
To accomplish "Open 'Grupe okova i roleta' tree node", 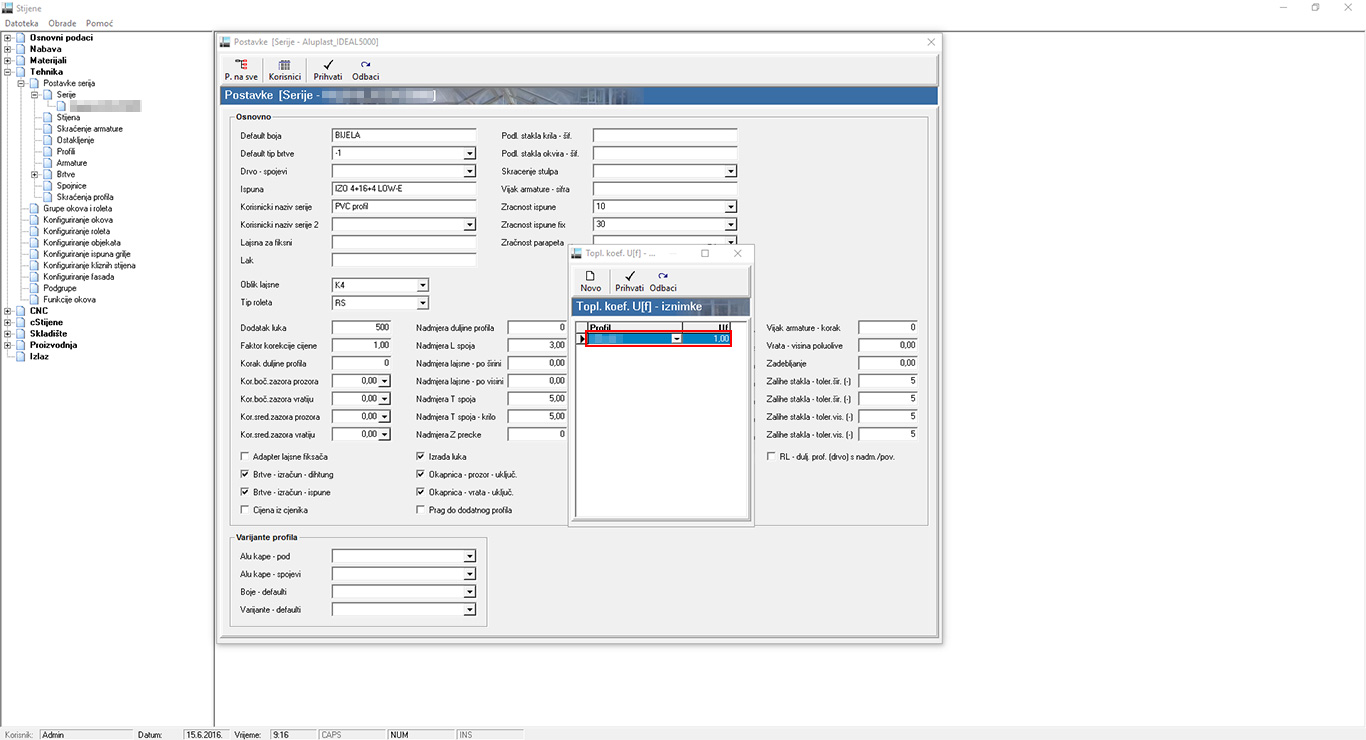I will [x=77, y=208].
